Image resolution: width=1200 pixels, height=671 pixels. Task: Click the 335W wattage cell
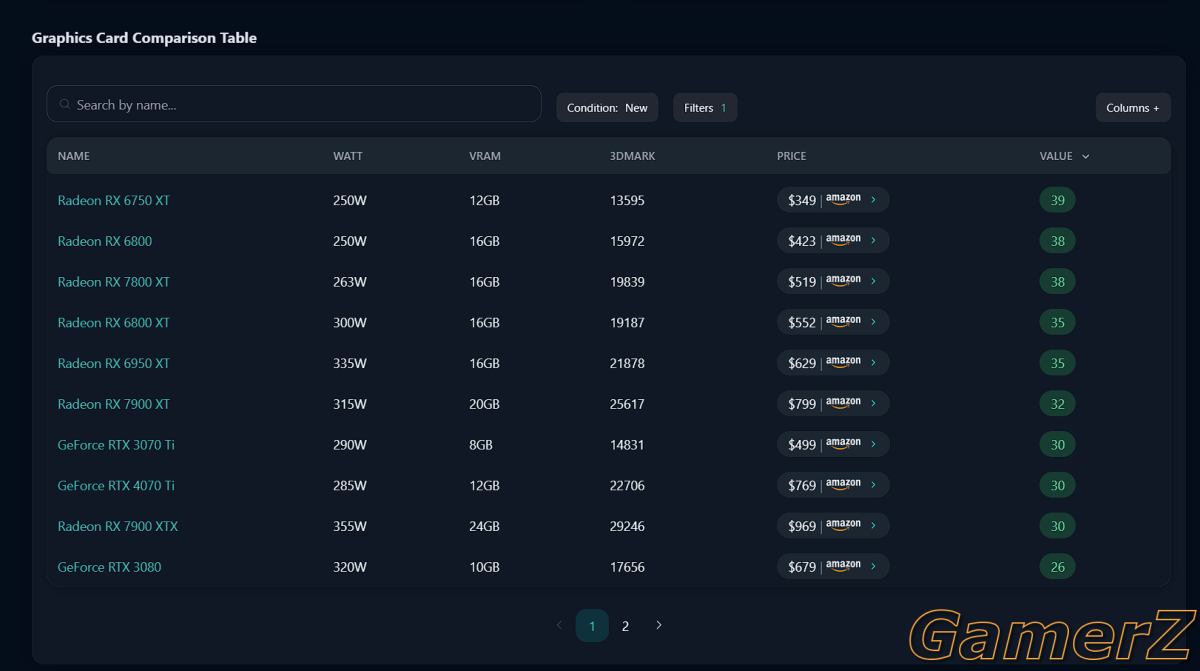point(350,363)
